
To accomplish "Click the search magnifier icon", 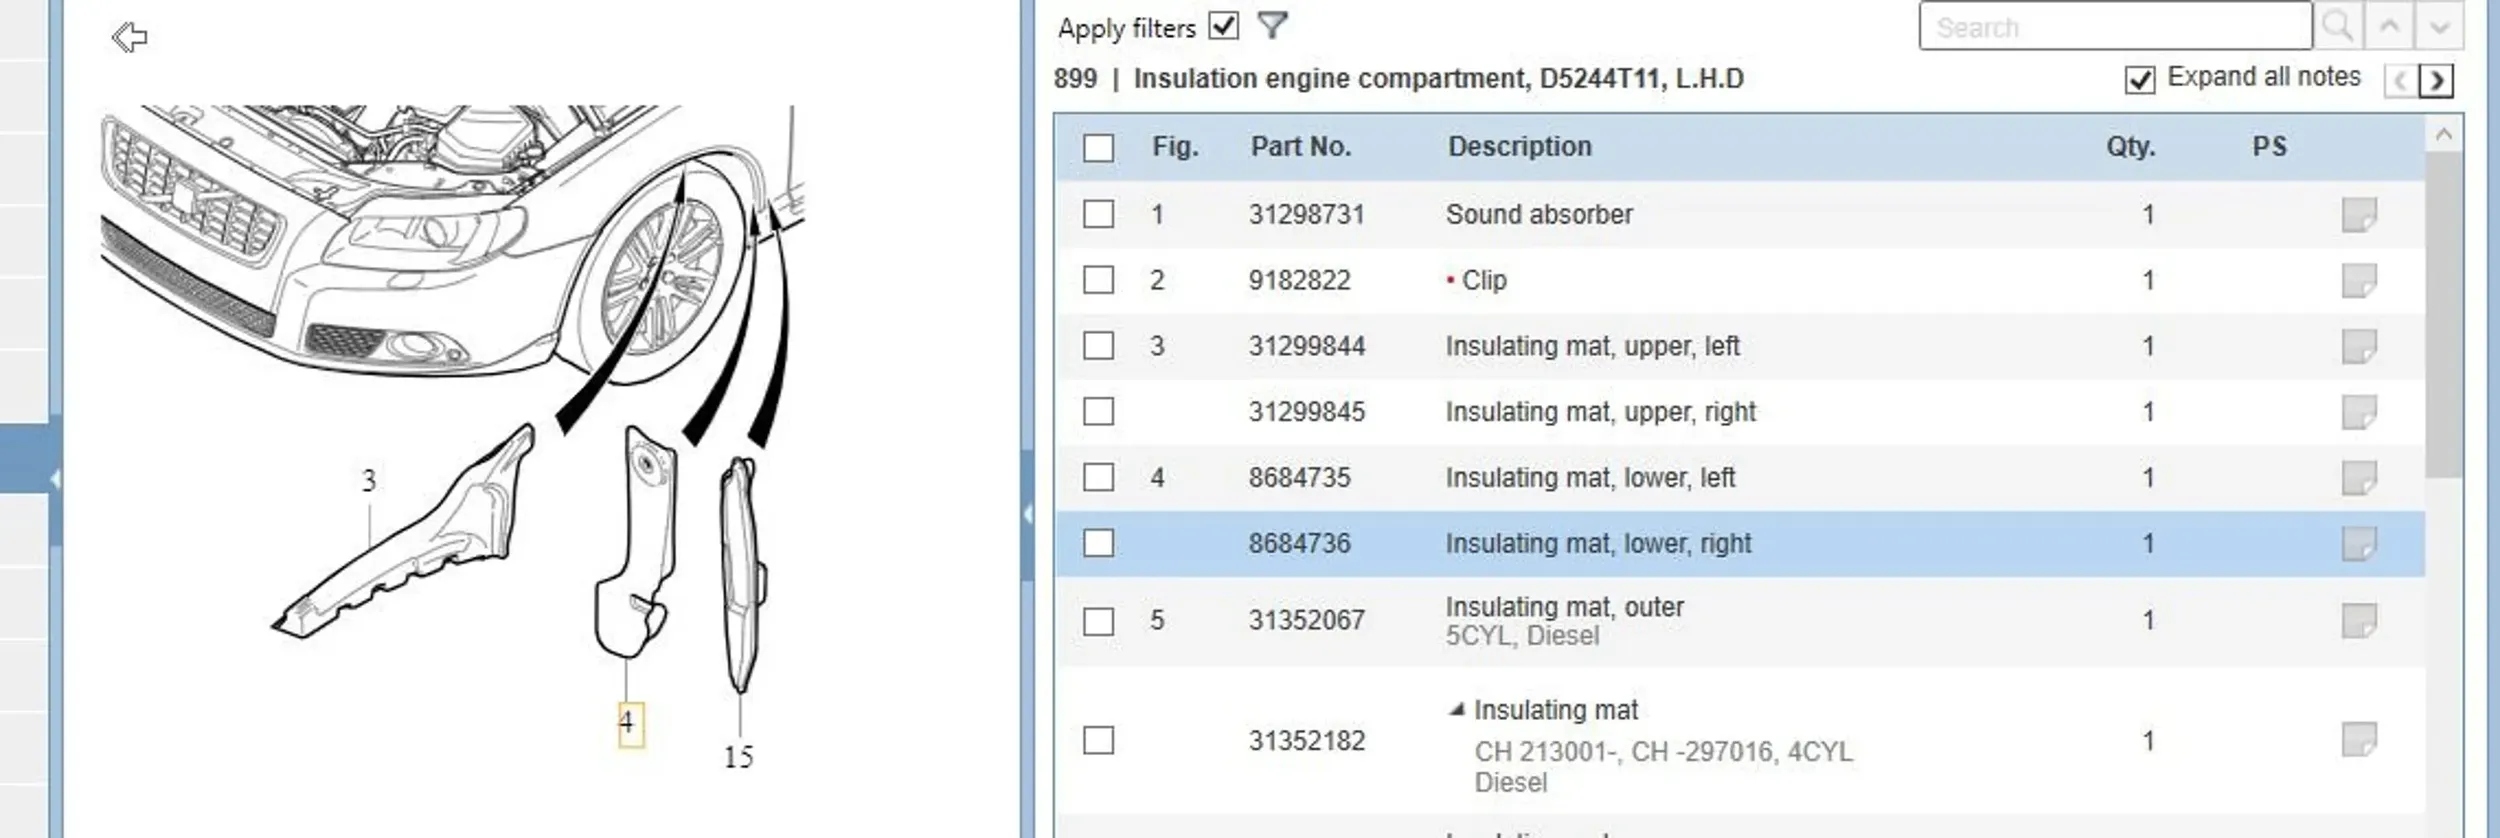I will click(2337, 26).
